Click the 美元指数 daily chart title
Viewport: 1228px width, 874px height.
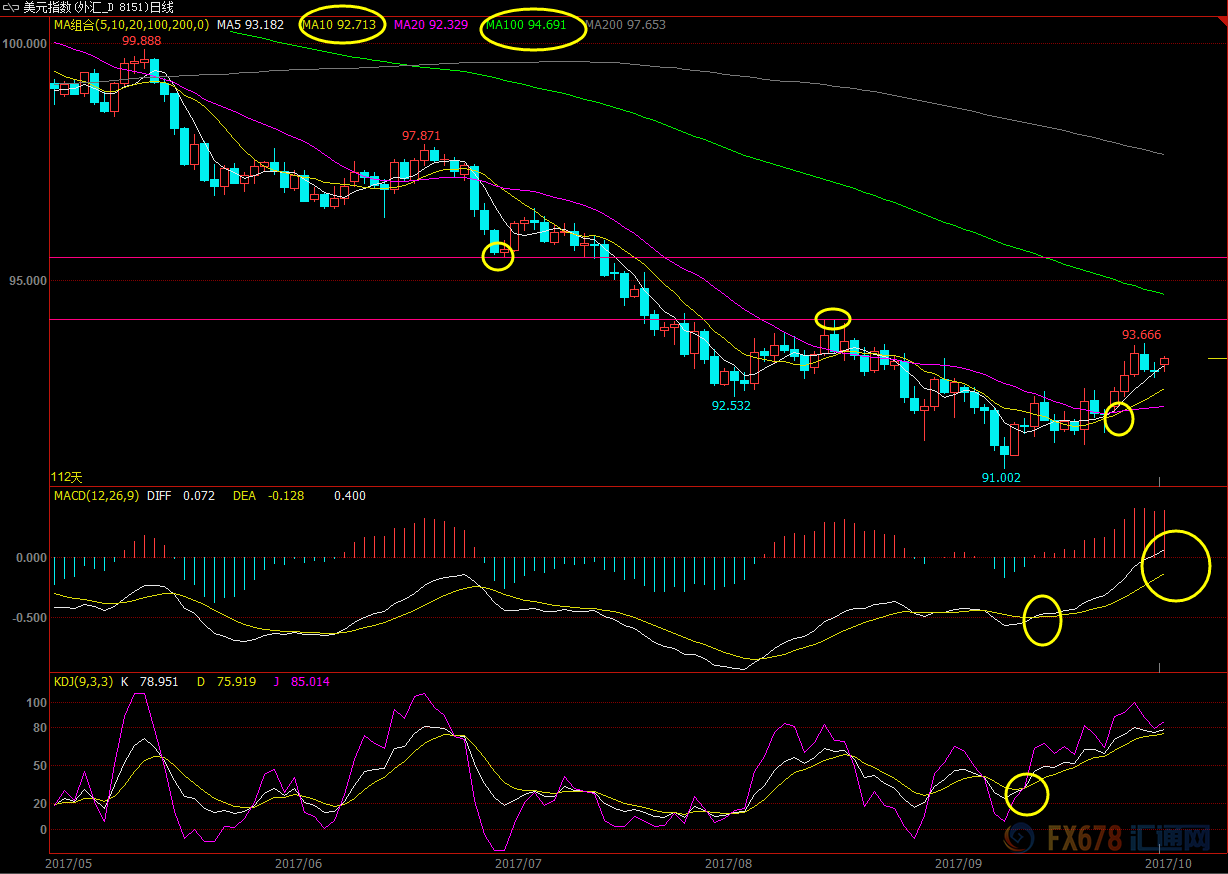pyautogui.click(x=98, y=7)
